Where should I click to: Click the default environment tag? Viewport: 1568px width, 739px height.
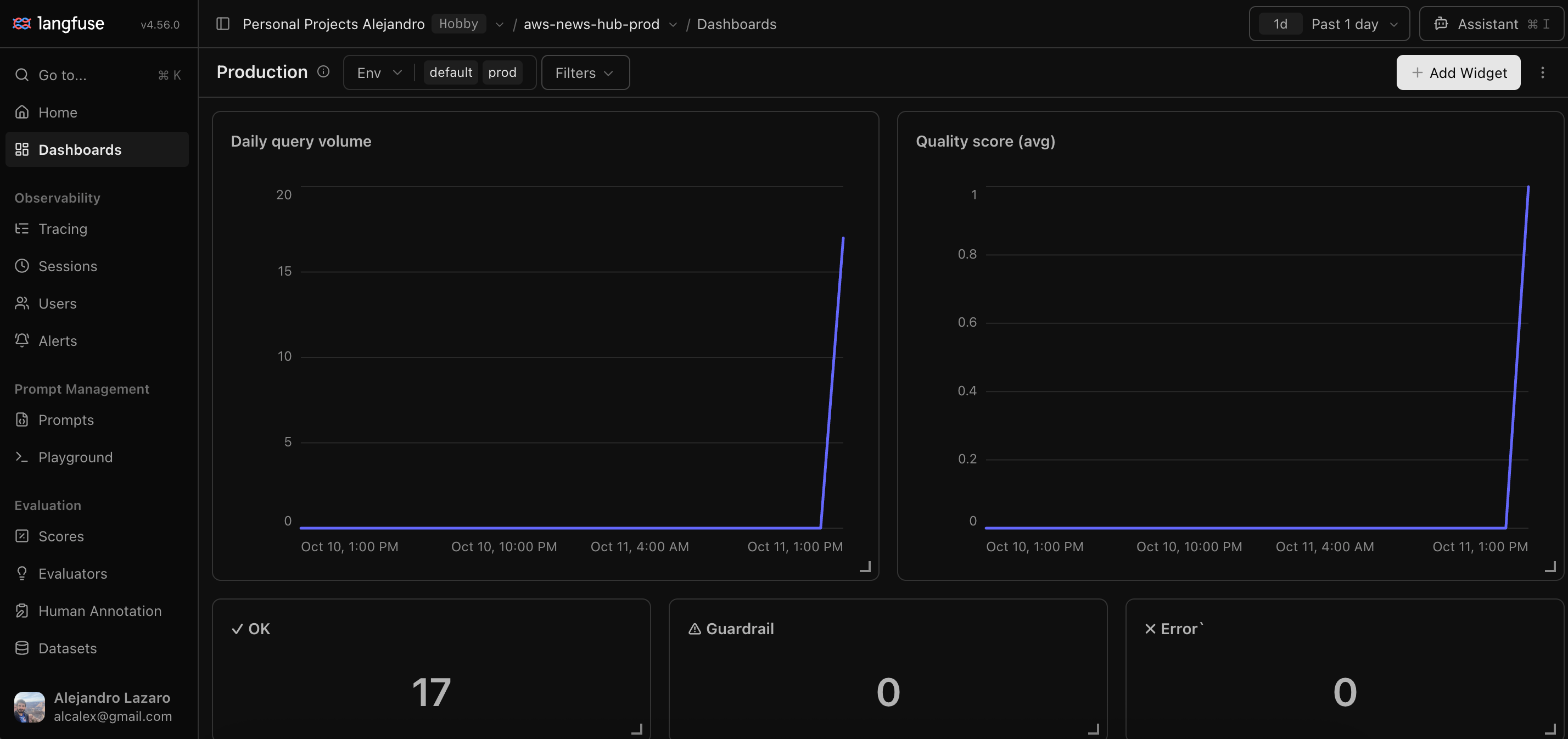(x=451, y=73)
